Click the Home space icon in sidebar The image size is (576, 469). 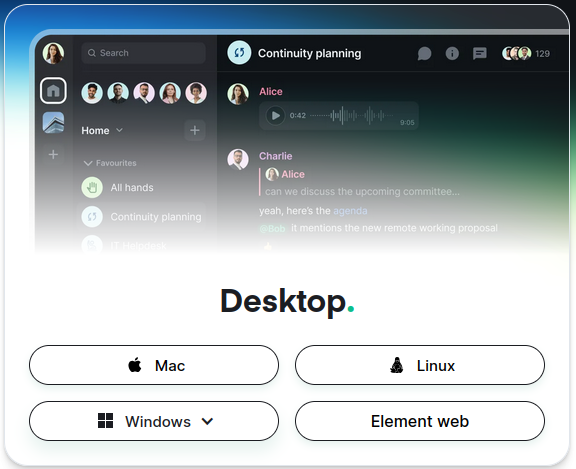(53, 90)
